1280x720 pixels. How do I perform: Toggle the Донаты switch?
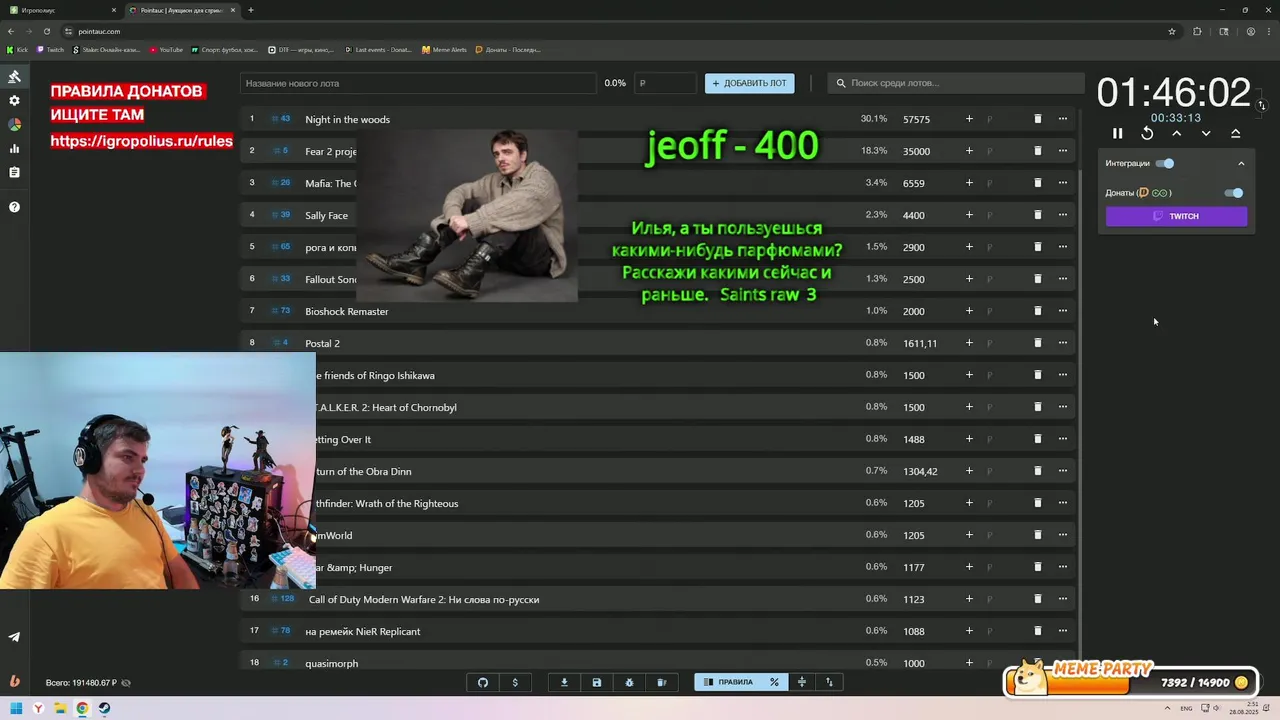1234,193
